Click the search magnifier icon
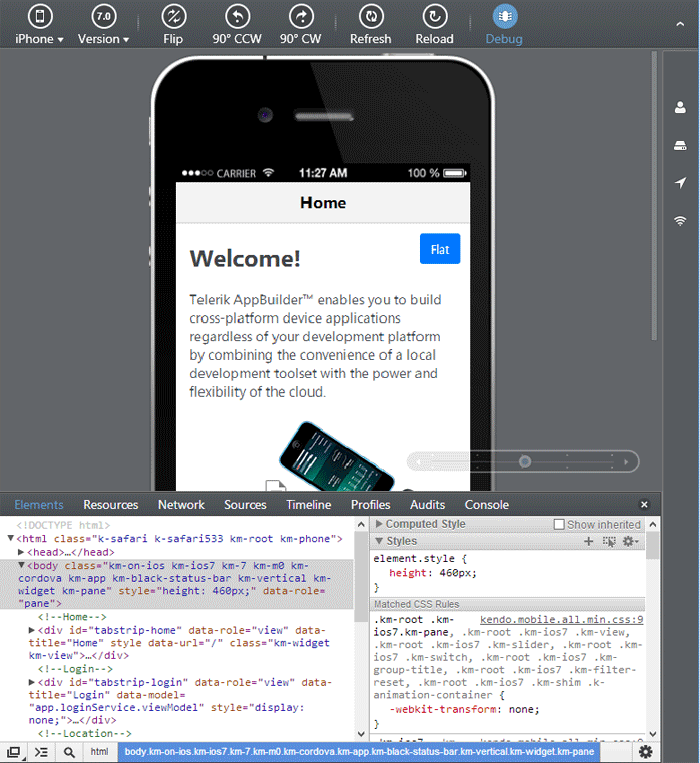Image resolution: width=700 pixels, height=763 pixels. [70, 752]
